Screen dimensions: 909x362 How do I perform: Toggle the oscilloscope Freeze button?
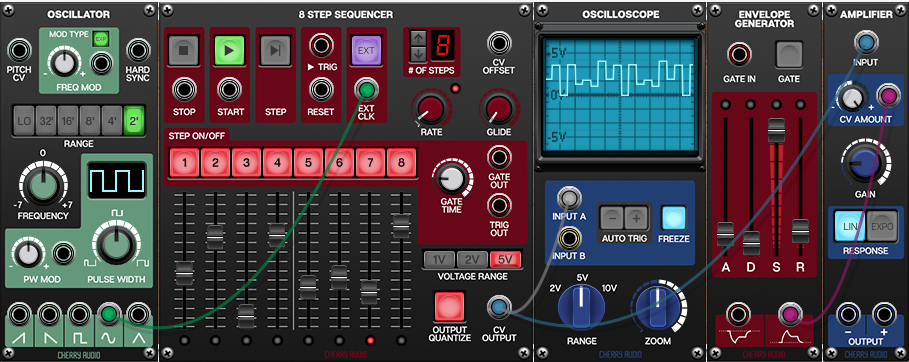pyautogui.click(x=674, y=218)
